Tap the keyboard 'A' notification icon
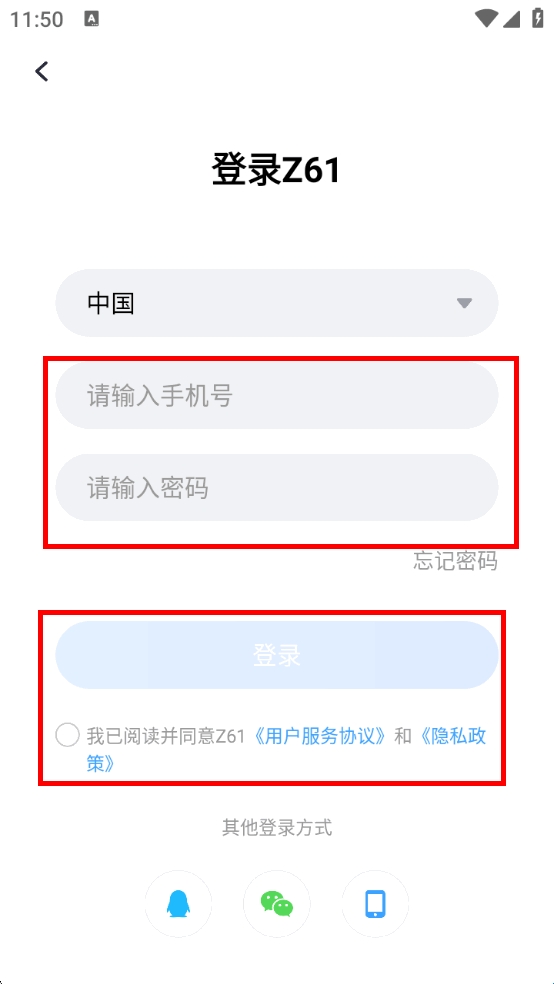 (92, 19)
